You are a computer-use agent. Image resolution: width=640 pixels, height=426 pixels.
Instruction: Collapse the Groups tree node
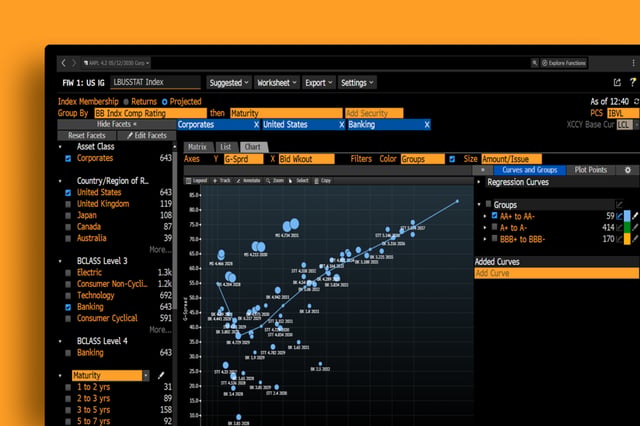click(x=479, y=204)
